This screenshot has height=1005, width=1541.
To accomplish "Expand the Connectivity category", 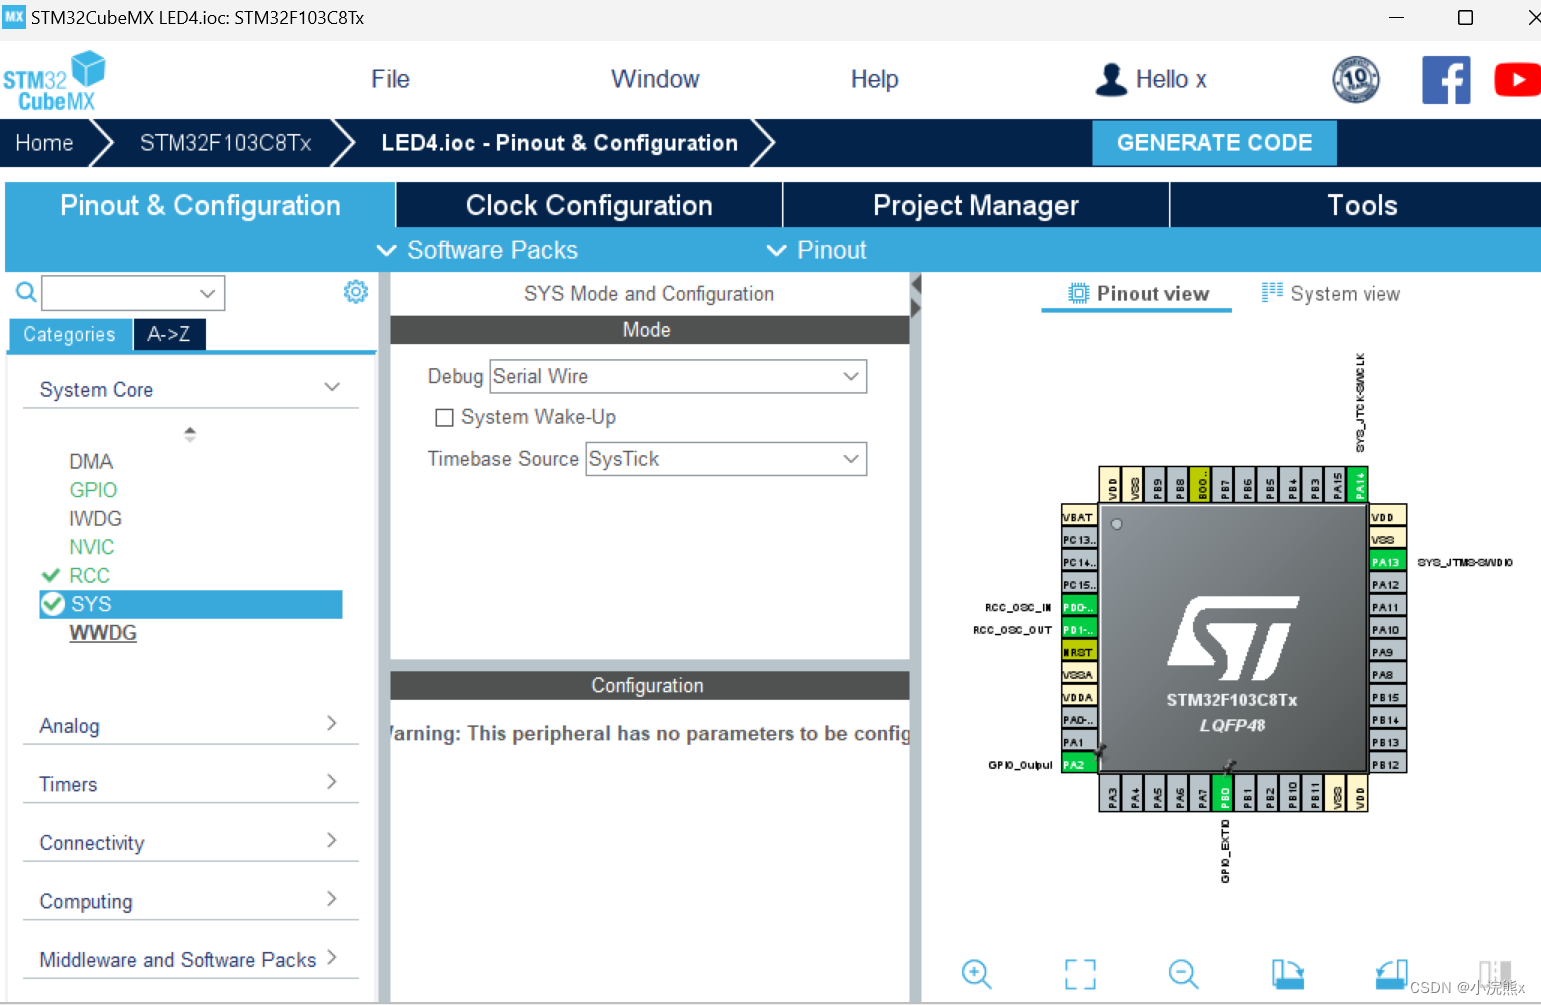I will click(x=331, y=841).
